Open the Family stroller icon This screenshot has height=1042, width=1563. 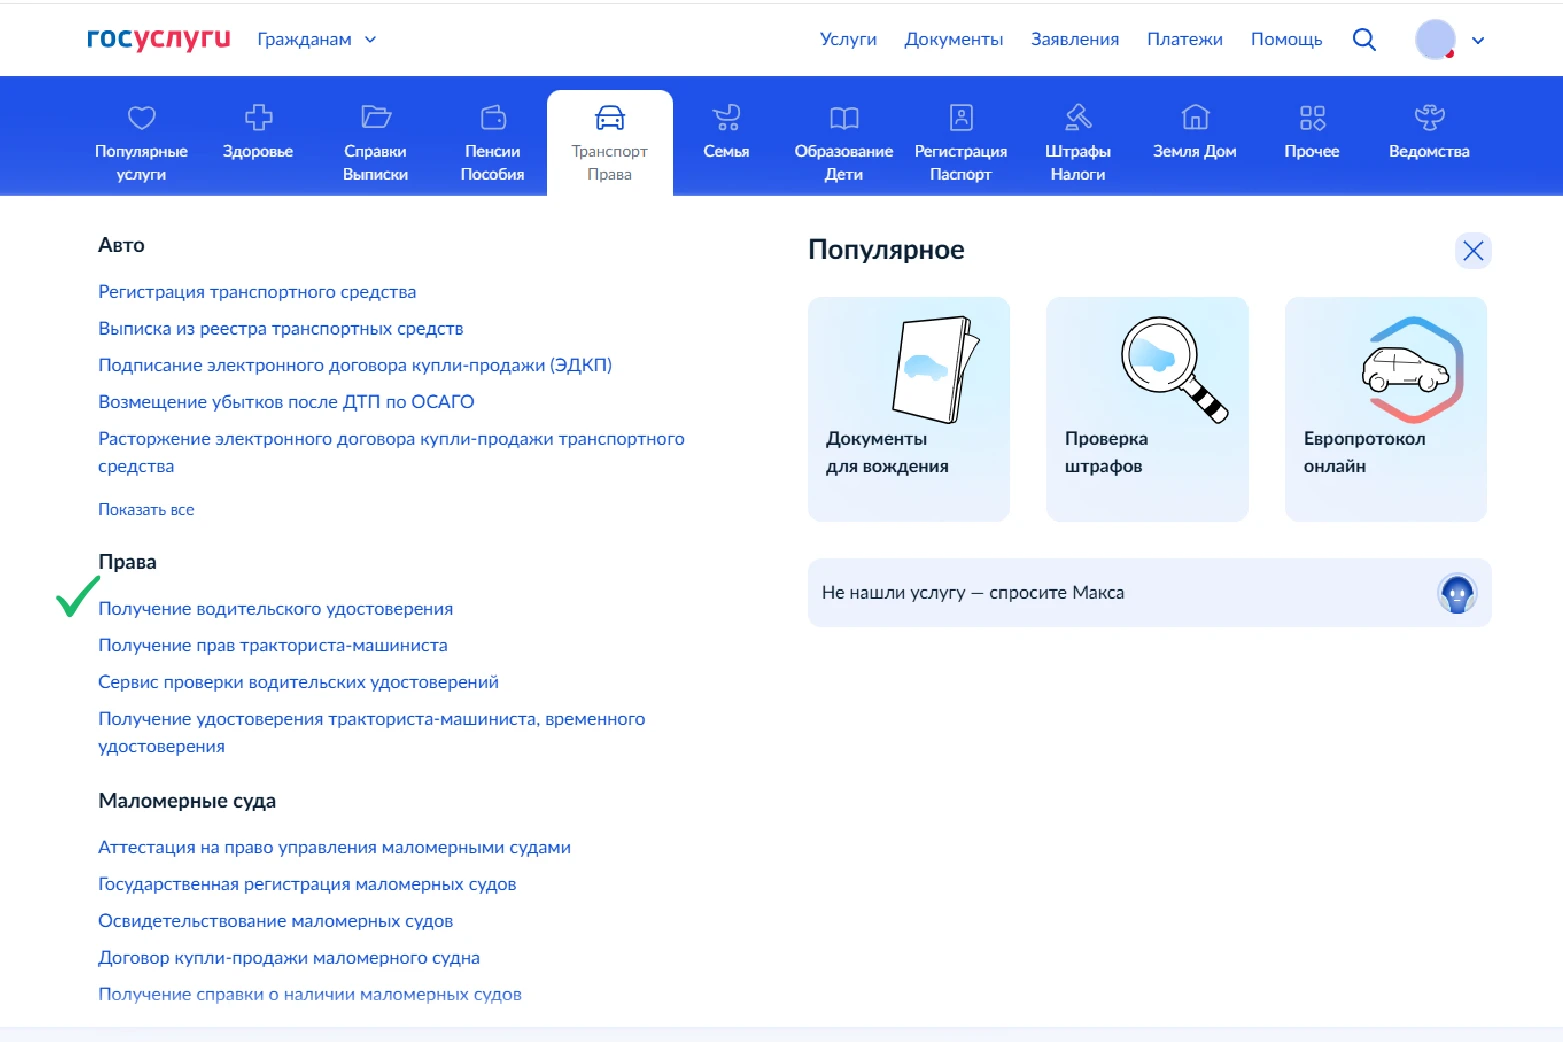click(x=727, y=118)
